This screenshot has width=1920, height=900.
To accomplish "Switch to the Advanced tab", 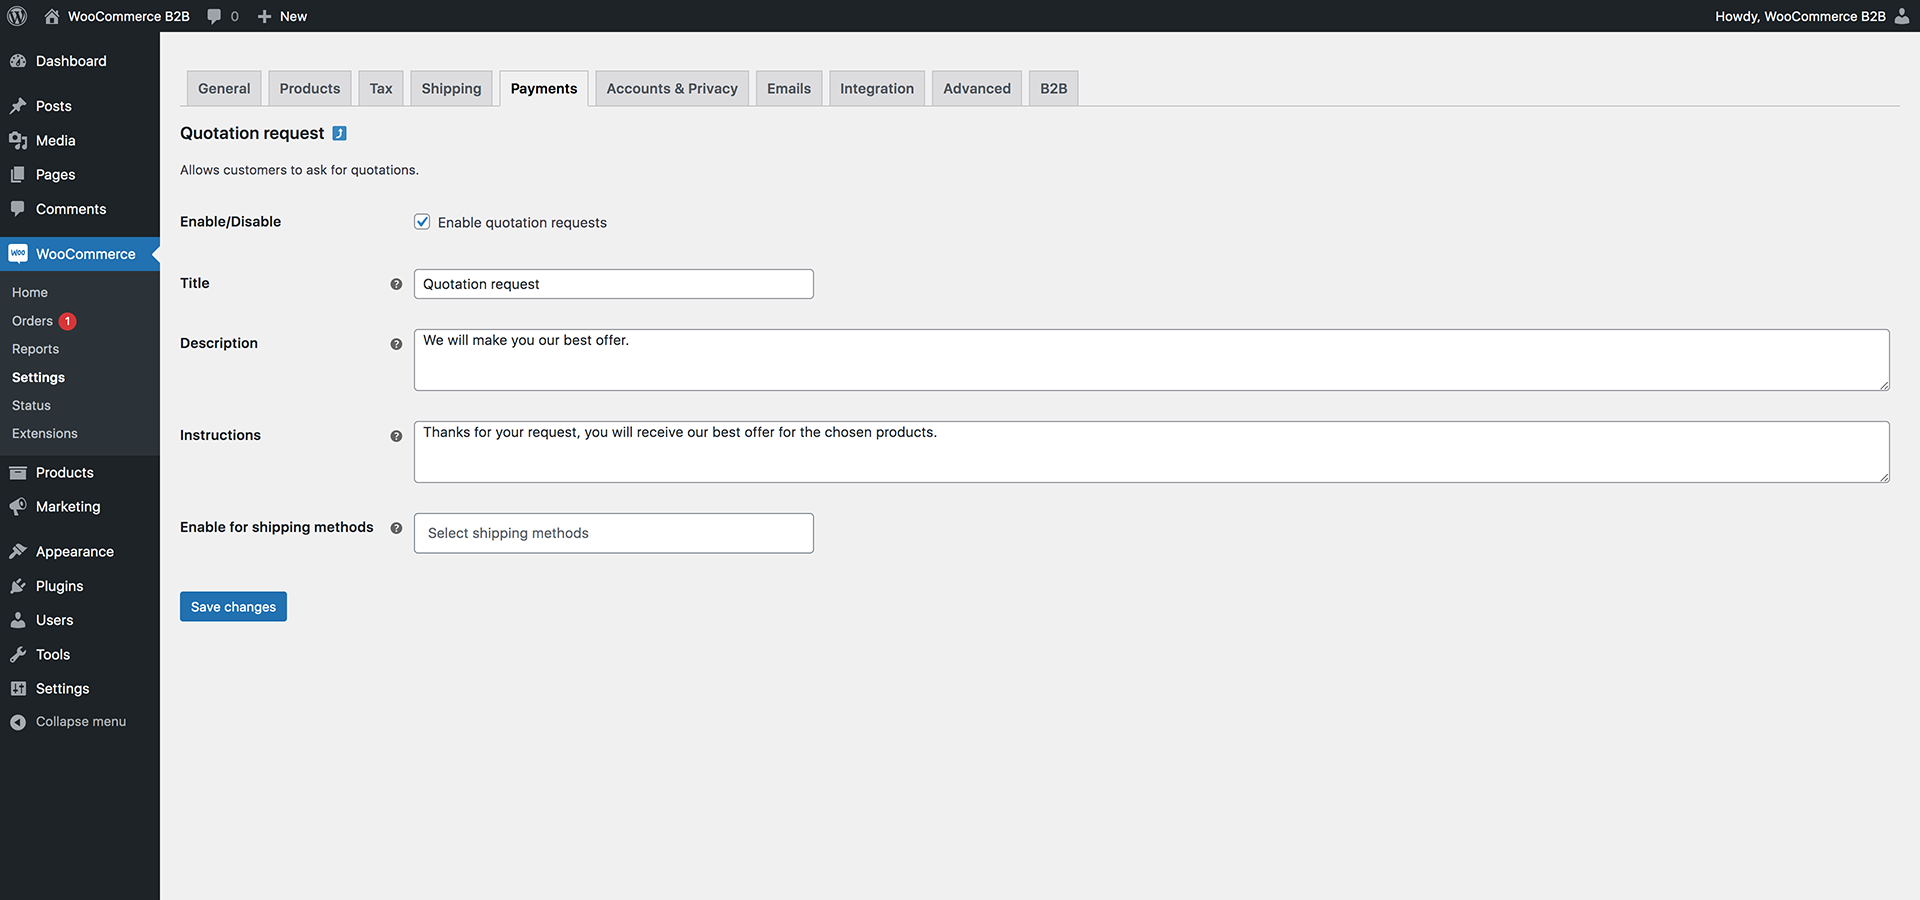I will 977,88.
